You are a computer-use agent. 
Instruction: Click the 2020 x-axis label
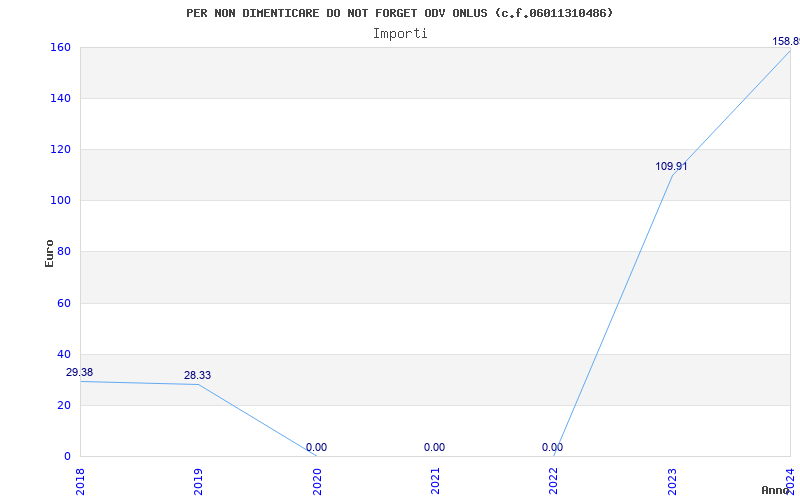point(317,482)
